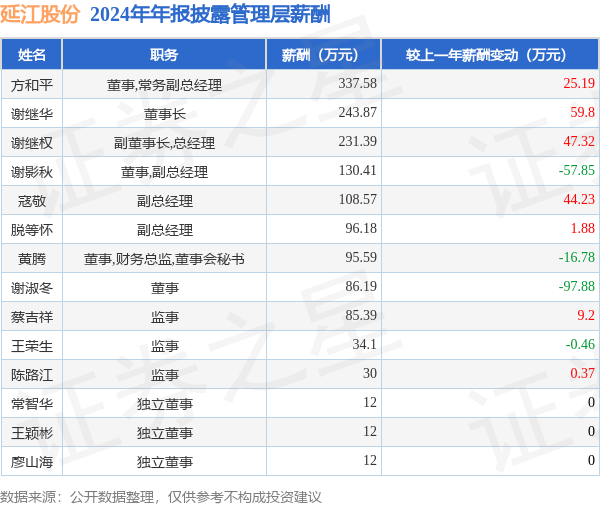The width and height of the screenshot is (600, 506).
Task: Click the name 谢淑冬
Action: (31, 288)
